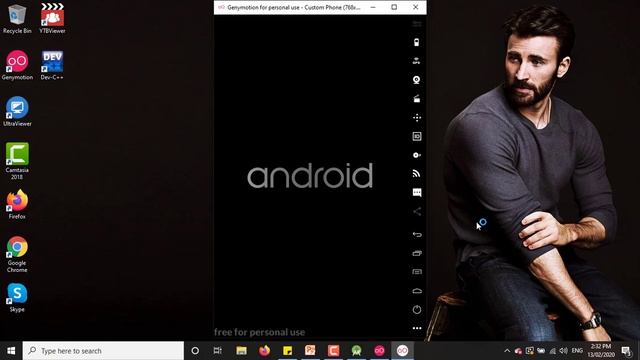The width and height of the screenshot is (640, 360).
Task: Open Camtasia from the taskbar
Action: (x=333, y=351)
